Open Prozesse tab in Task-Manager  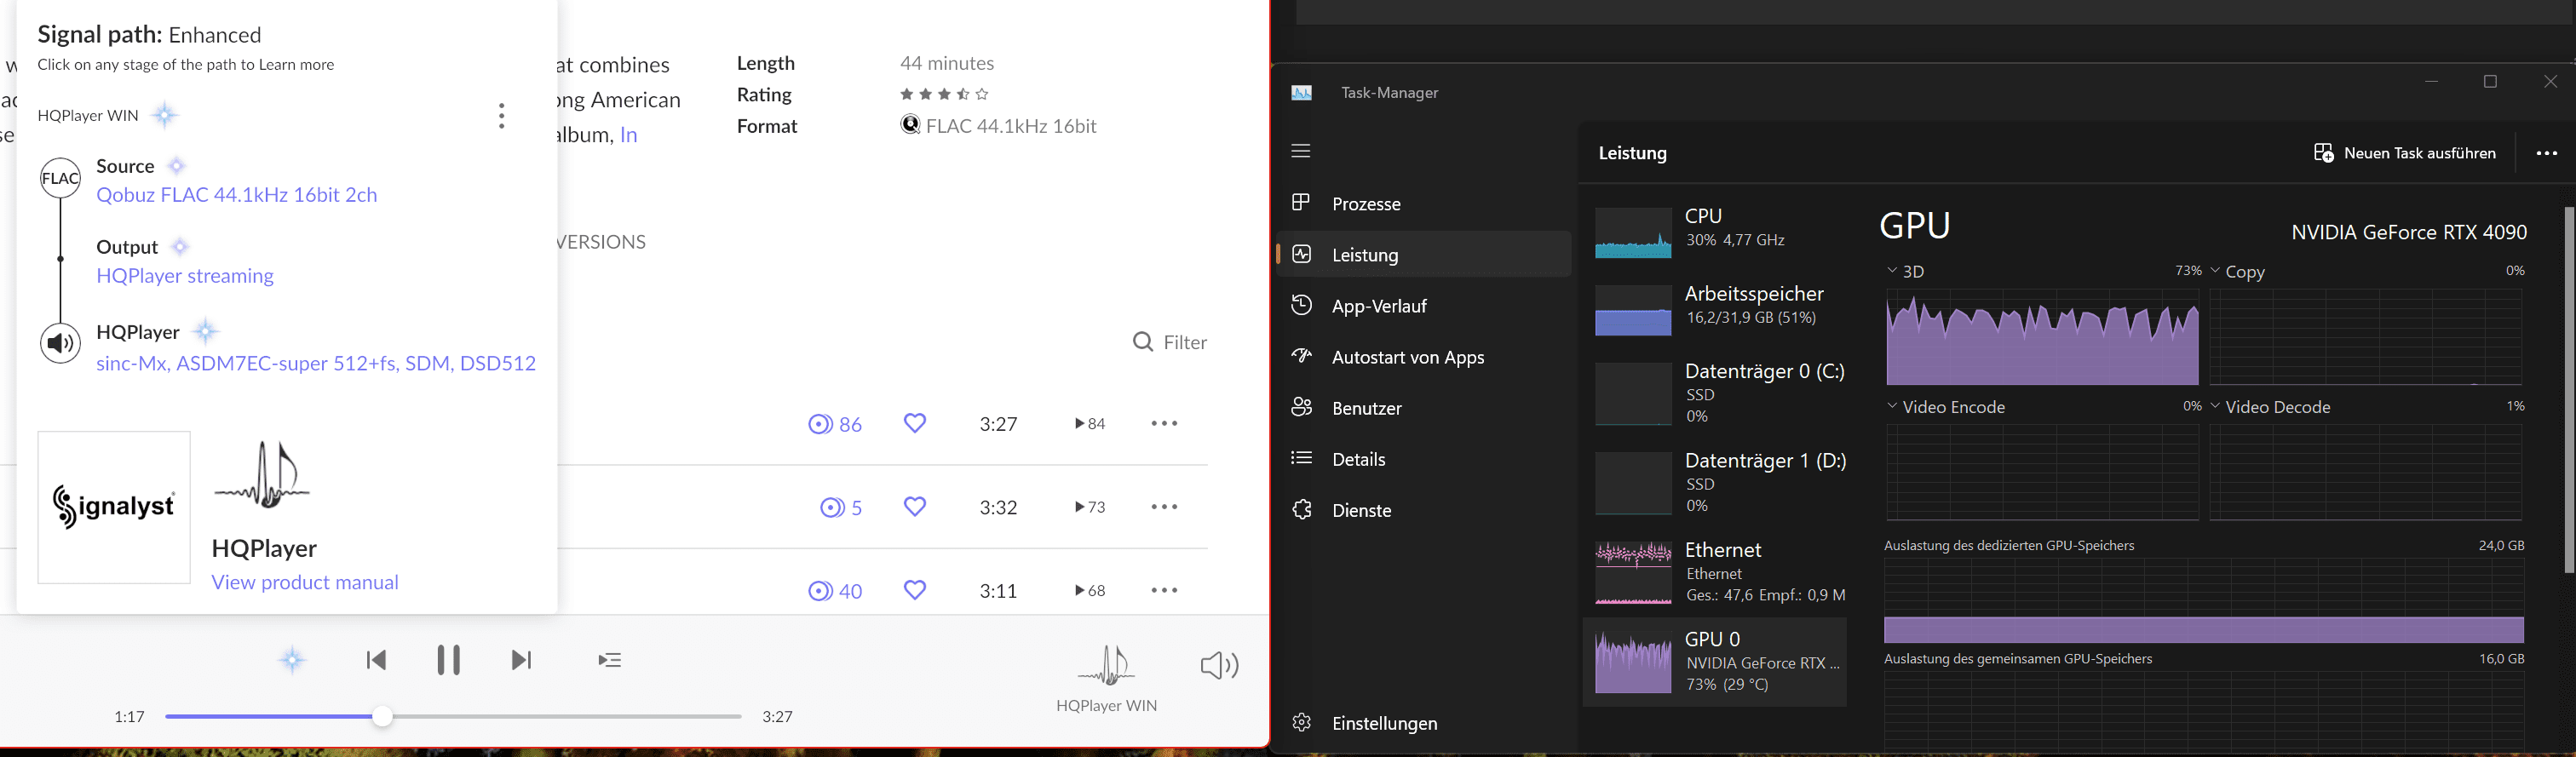pyautogui.click(x=1424, y=204)
